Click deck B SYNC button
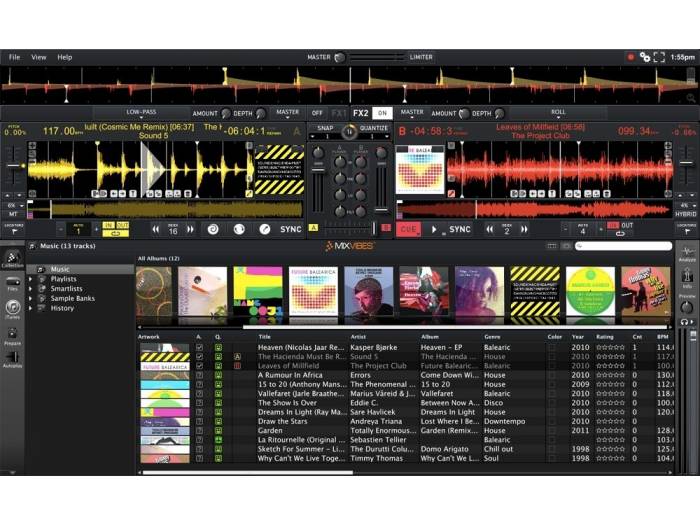700x525 pixels. (460, 229)
